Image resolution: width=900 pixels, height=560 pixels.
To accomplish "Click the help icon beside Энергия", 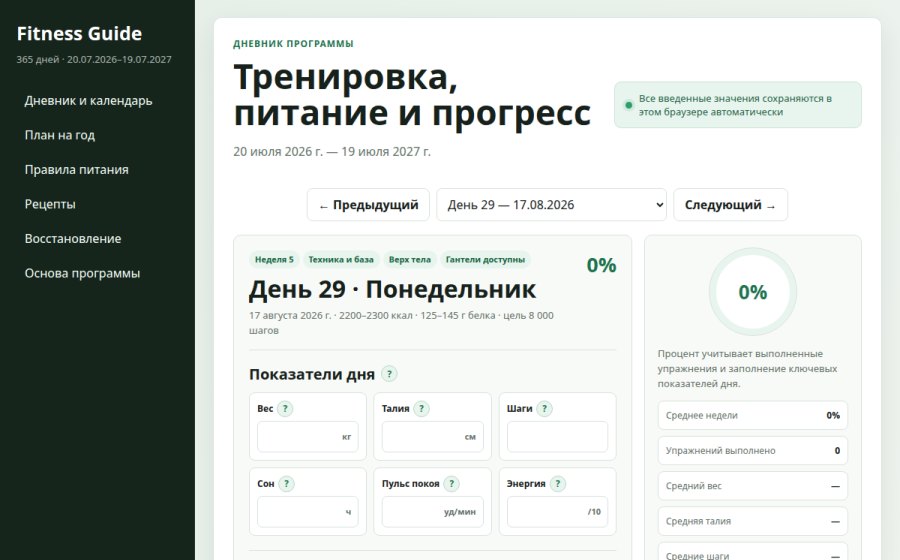I will click(x=557, y=484).
